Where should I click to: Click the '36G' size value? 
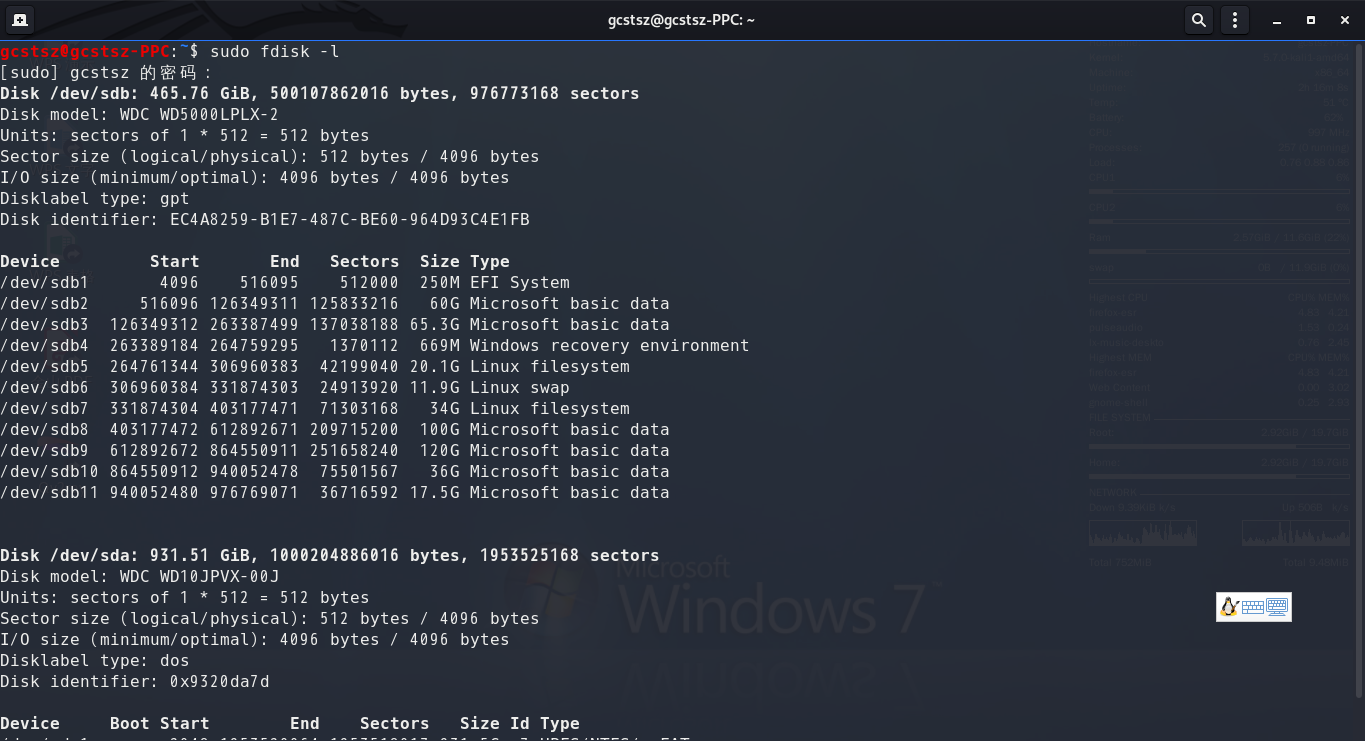coord(445,471)
